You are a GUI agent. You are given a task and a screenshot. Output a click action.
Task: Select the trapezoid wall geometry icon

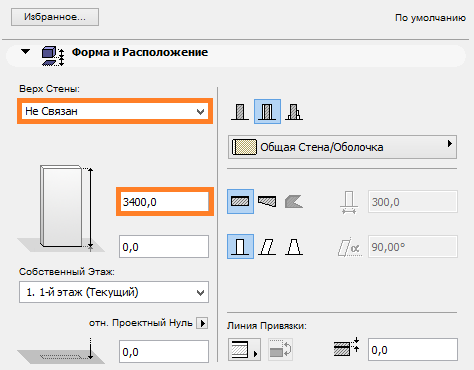coord(267,201)
